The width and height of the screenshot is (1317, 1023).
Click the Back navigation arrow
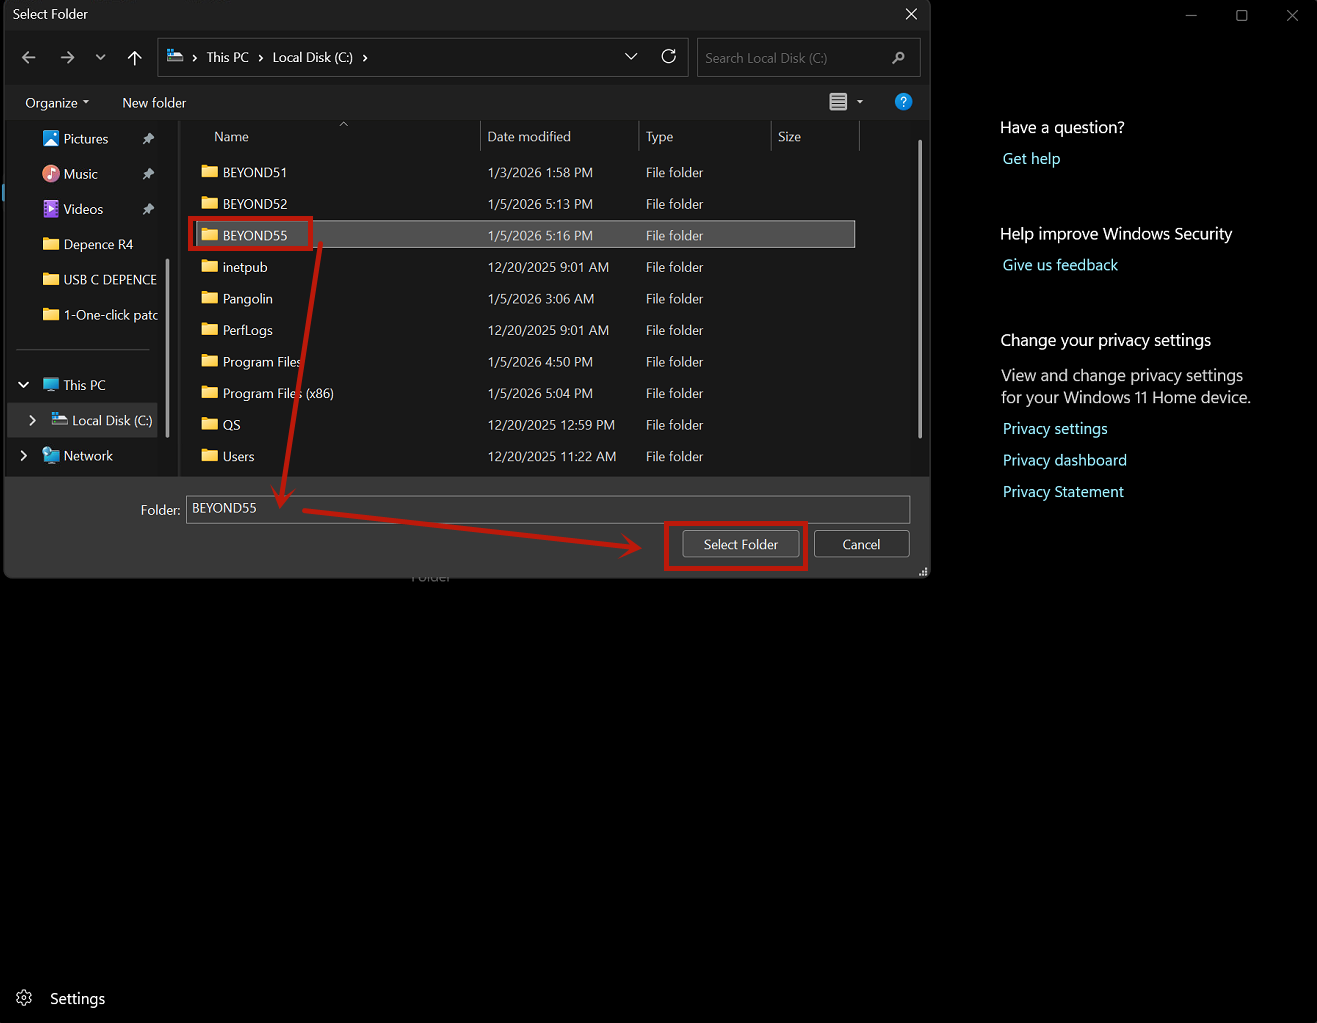(29, 58)
